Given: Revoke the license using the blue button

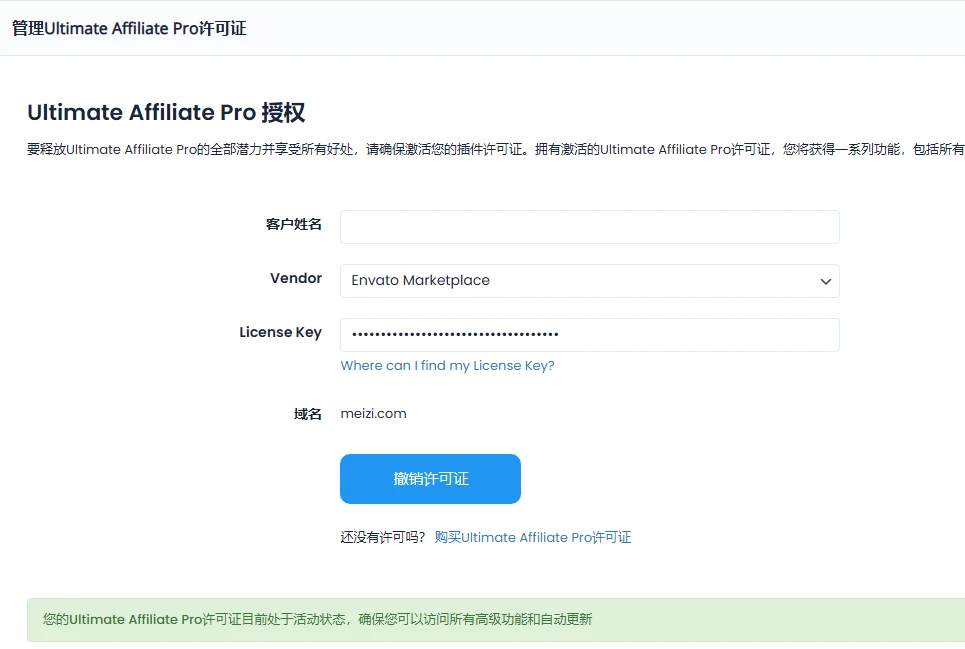Looking at the screenshot, I should pyautogui.click(x=430, y=479).
